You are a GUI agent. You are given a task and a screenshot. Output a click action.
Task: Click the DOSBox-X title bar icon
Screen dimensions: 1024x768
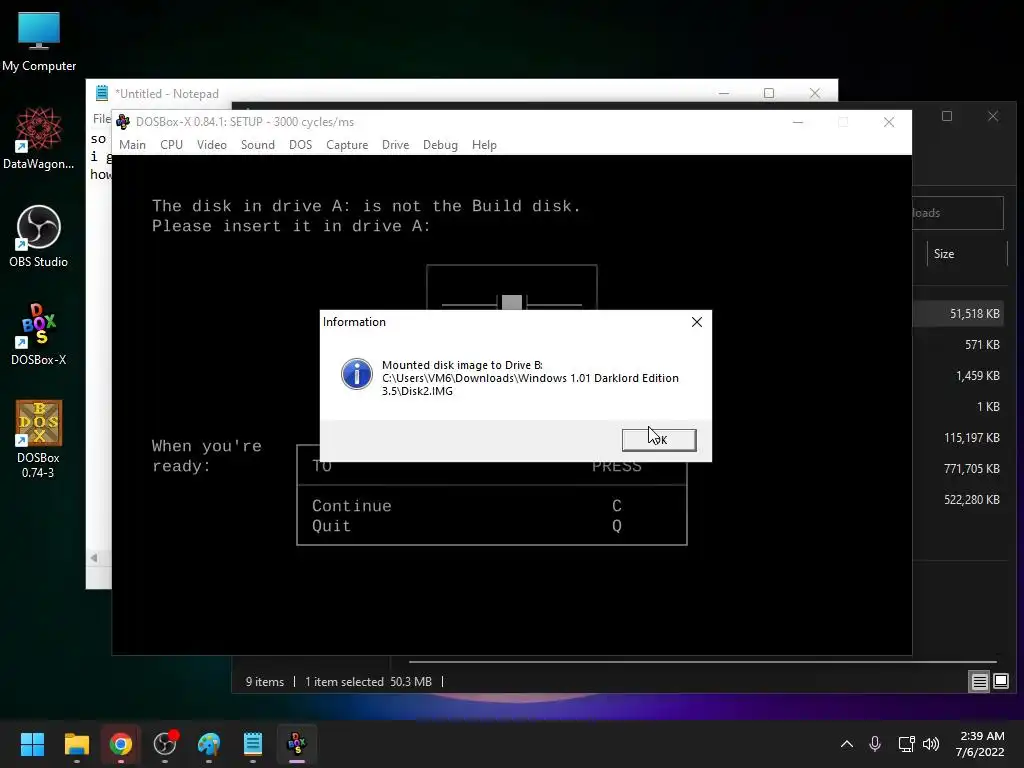[x=123, y=122]
